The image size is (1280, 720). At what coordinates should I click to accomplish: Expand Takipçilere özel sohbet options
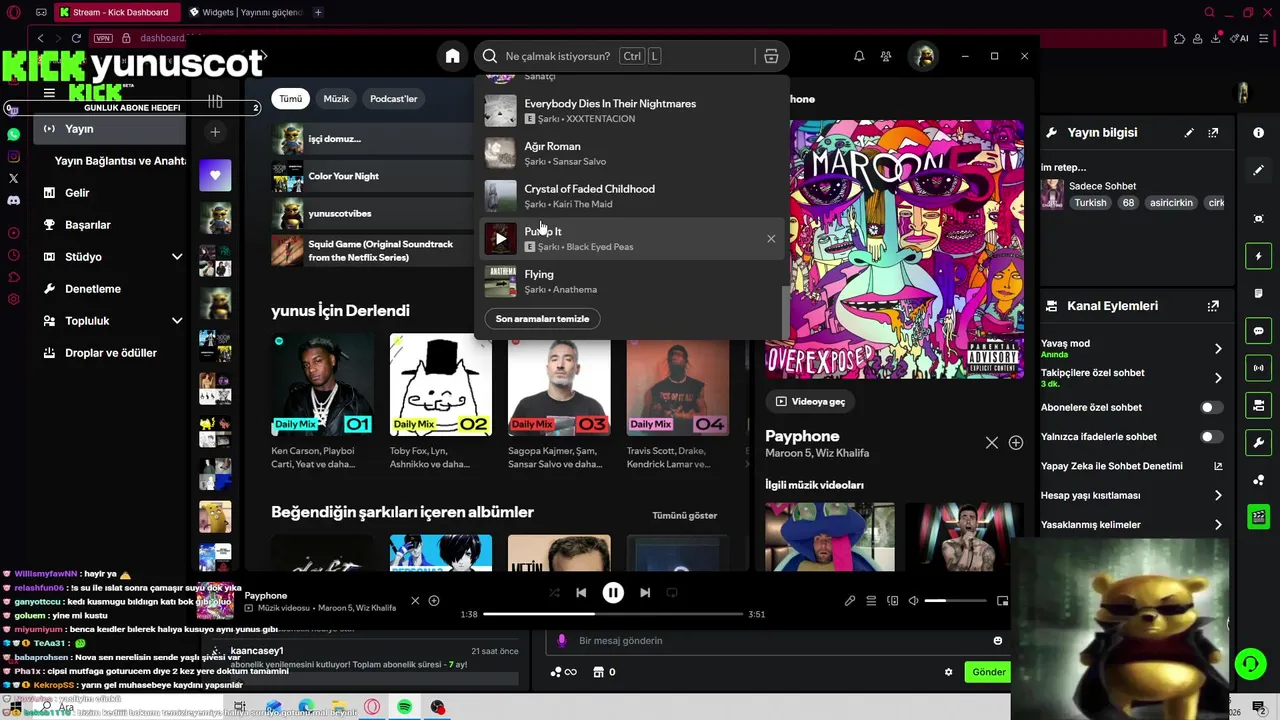click(1218, 378)
